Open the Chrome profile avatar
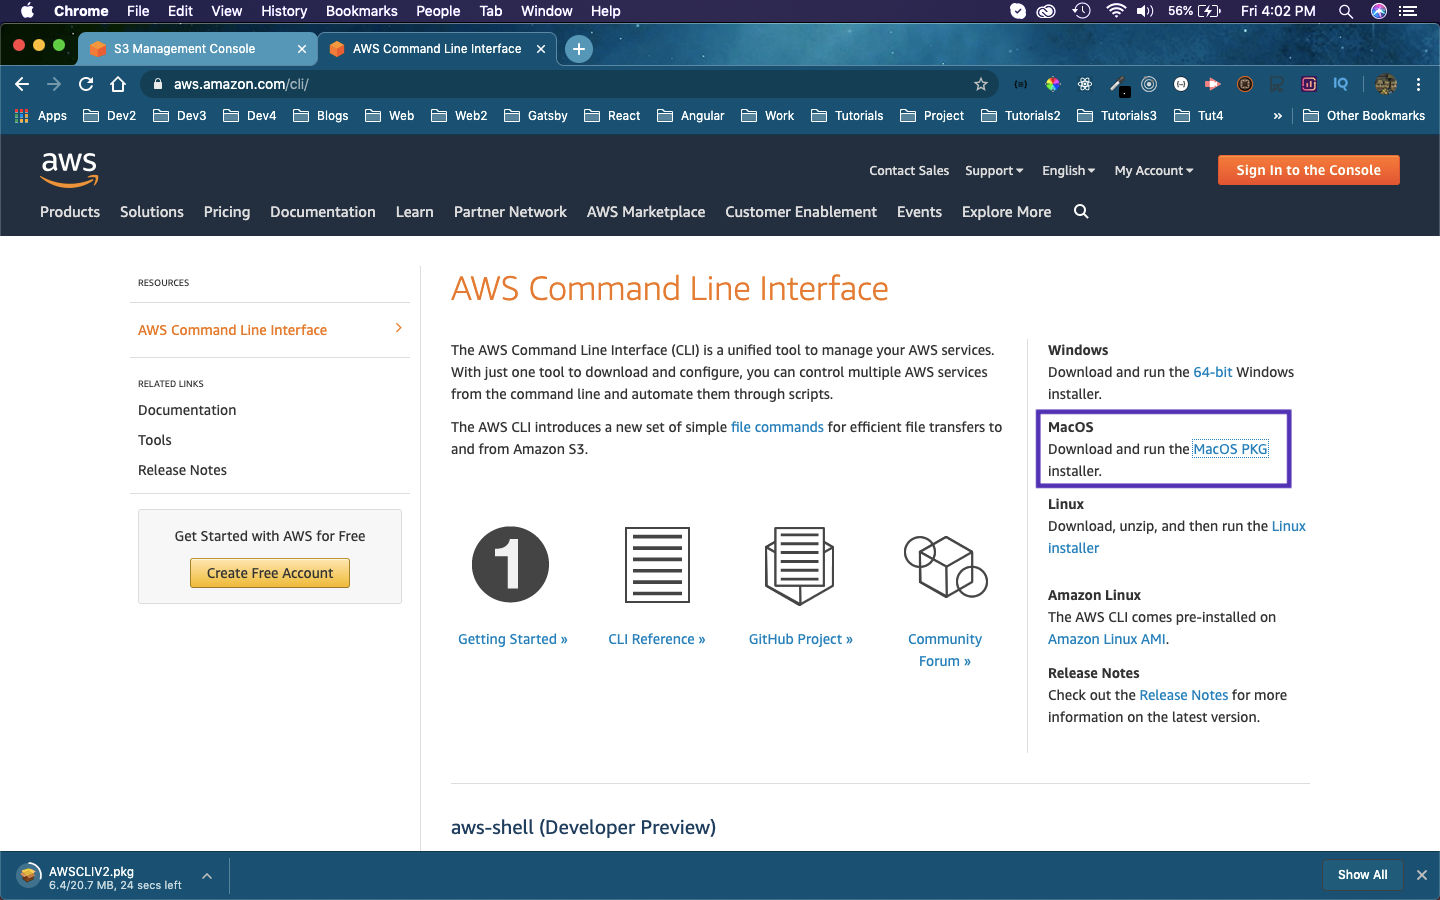This screenshot has width=1440, height=900. pos(1386,84)
